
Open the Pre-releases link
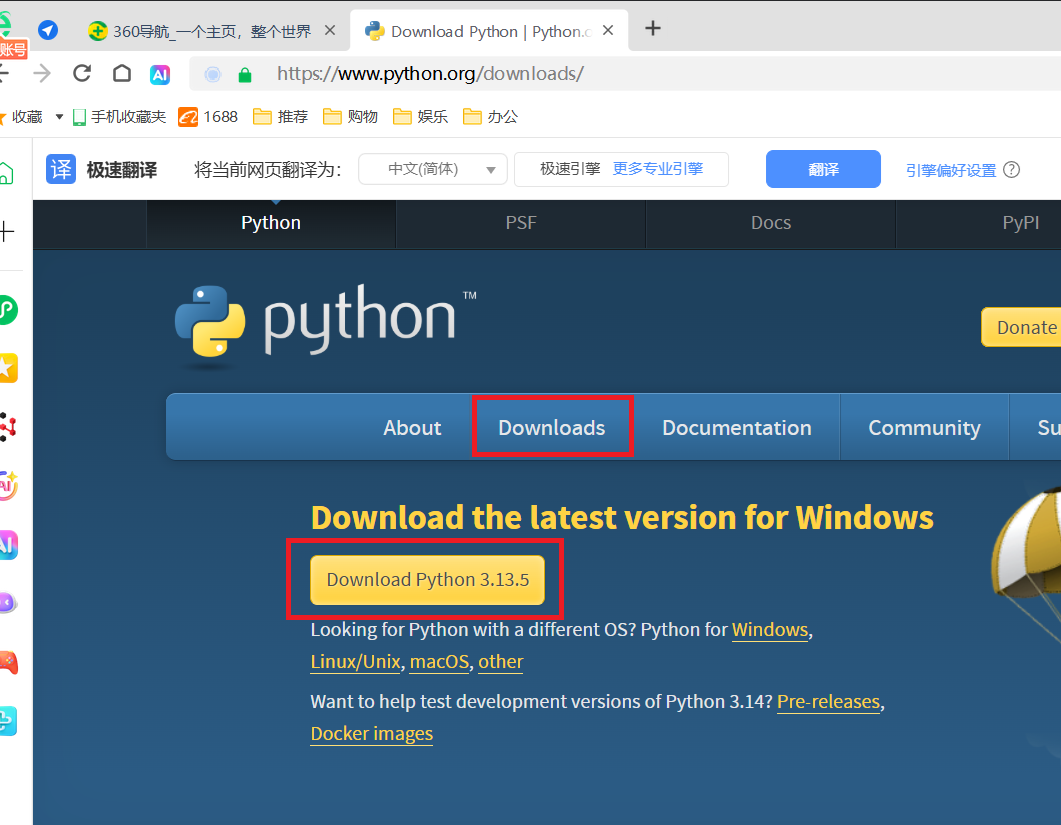[828, 702]
